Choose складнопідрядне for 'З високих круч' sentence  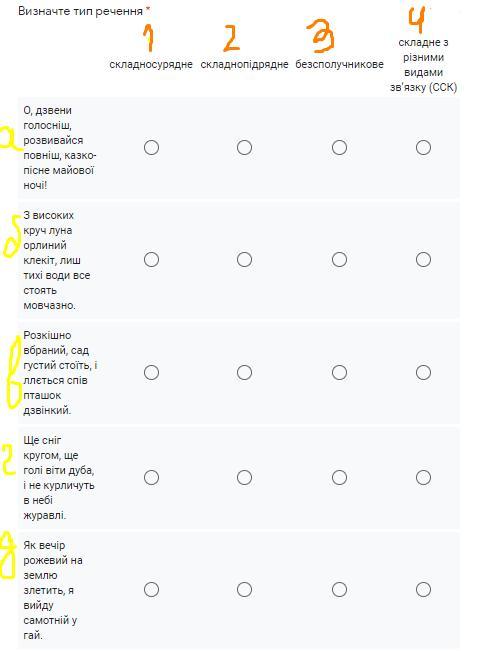244,259
